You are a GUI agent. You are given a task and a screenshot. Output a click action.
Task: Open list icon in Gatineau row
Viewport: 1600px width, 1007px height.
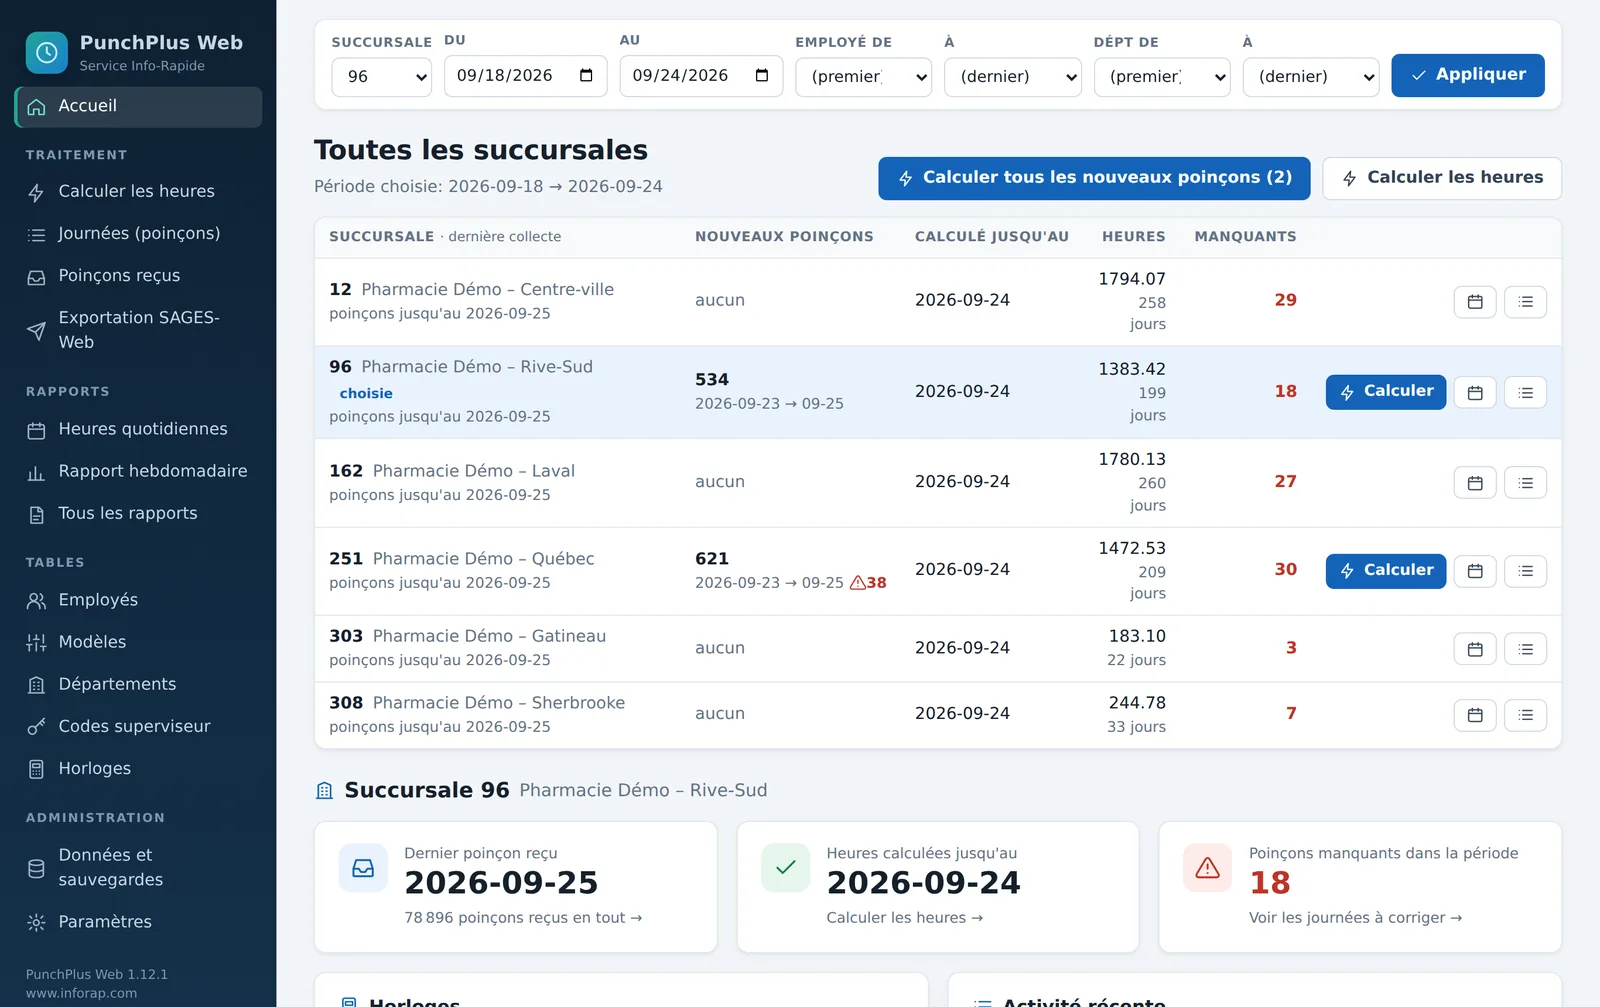(1526, 649)
